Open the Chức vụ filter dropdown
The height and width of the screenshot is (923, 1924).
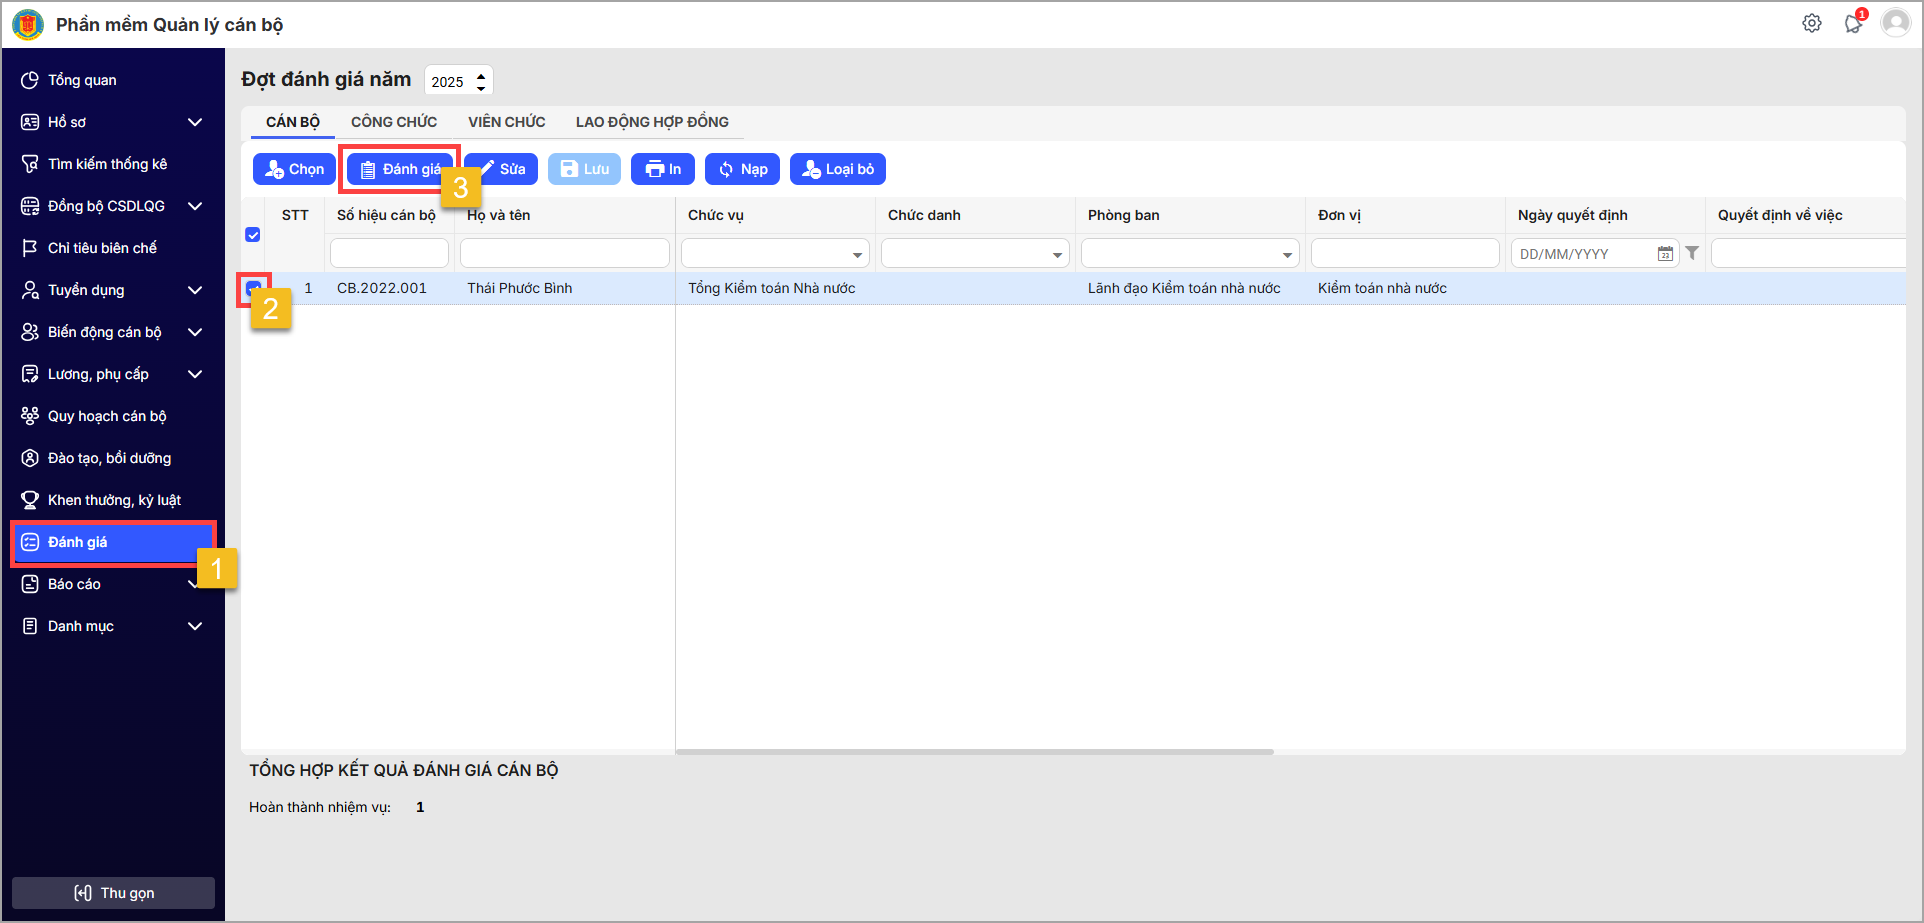856,254
